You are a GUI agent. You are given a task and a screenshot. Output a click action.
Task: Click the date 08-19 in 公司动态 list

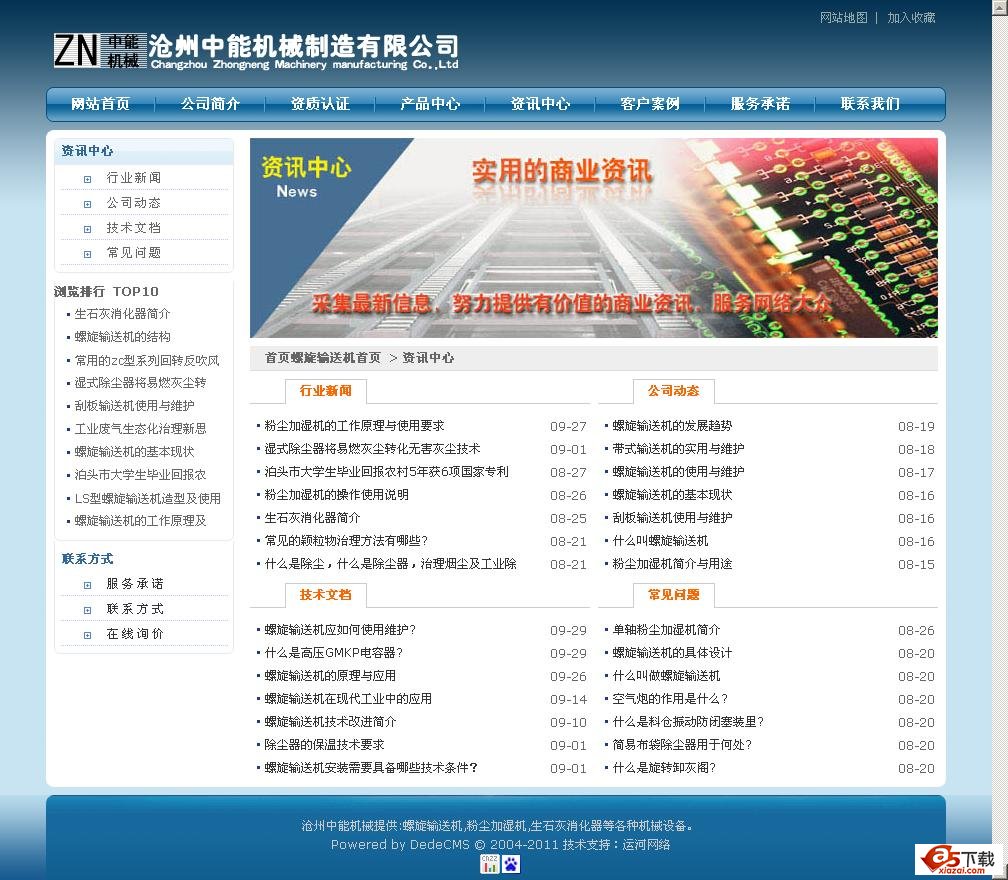click(916, 426)
